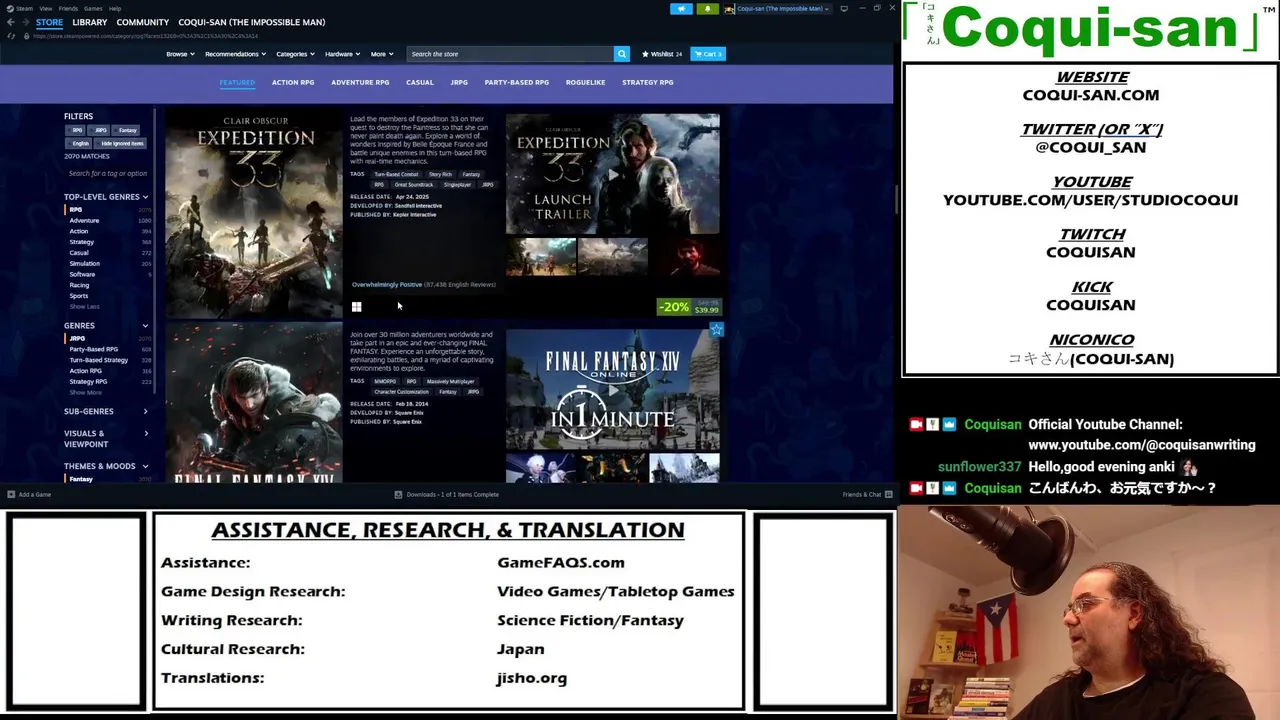Click the padlock icon next to URL
The image size is (1280, 720).
(26, 35)
